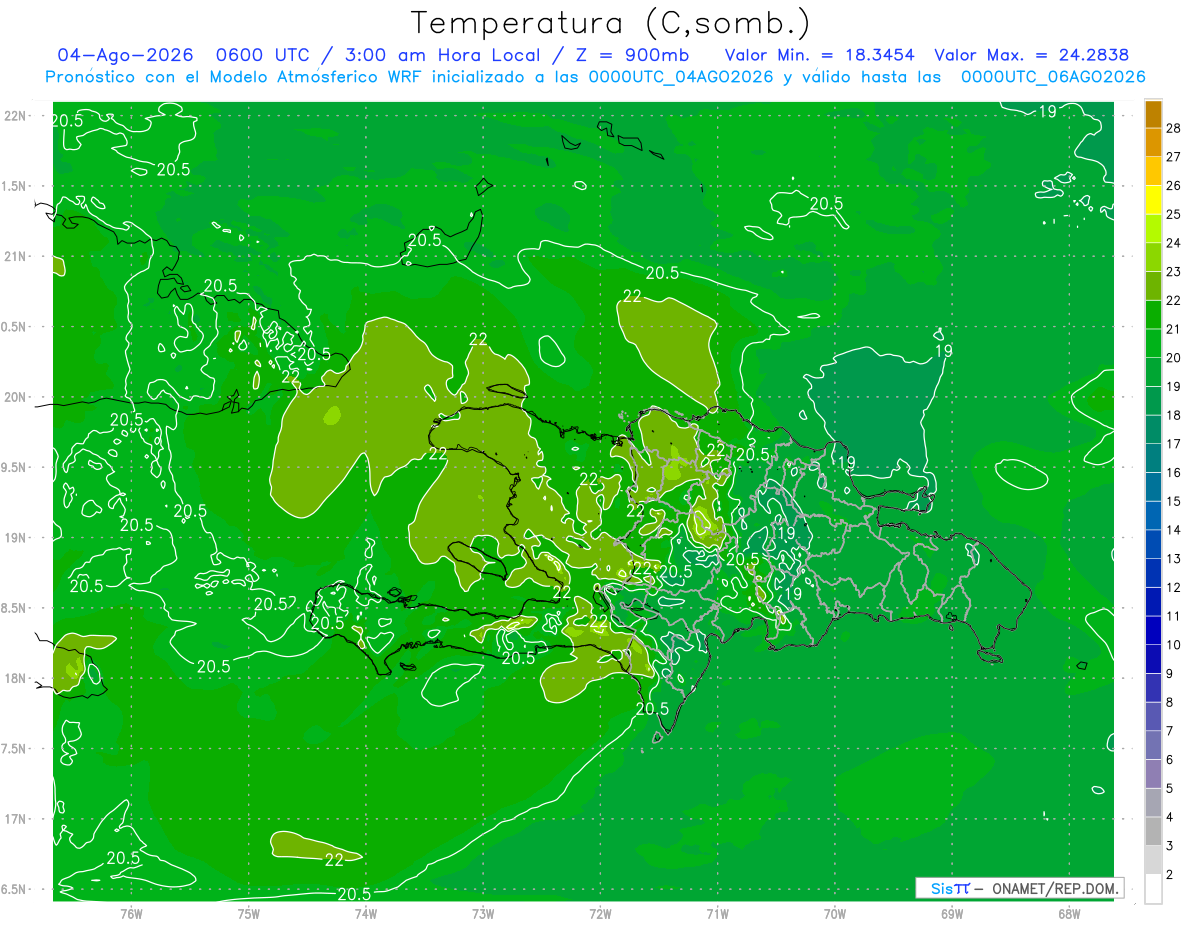Viewport: 1200px width, 927px height.
Task: Click the color scale label '25'
Action: (x=1174, y=214)
